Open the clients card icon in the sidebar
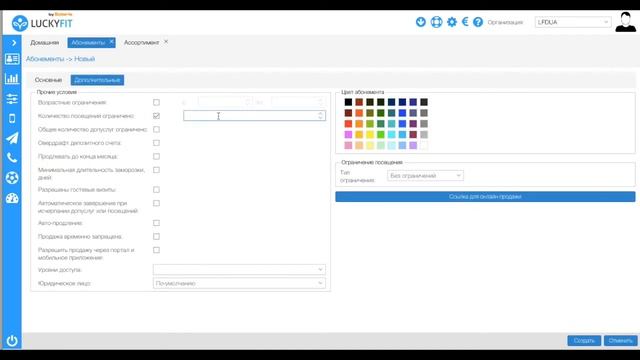Viewport: 640px width, 360px height. [12, 59]
